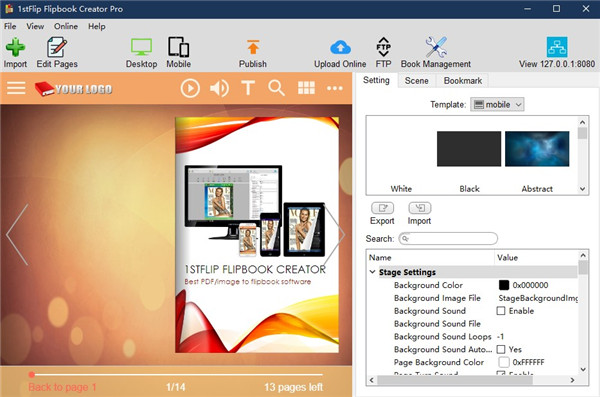Click settings list scroll down arrow

pyautogui.click(x=583, y=369)
